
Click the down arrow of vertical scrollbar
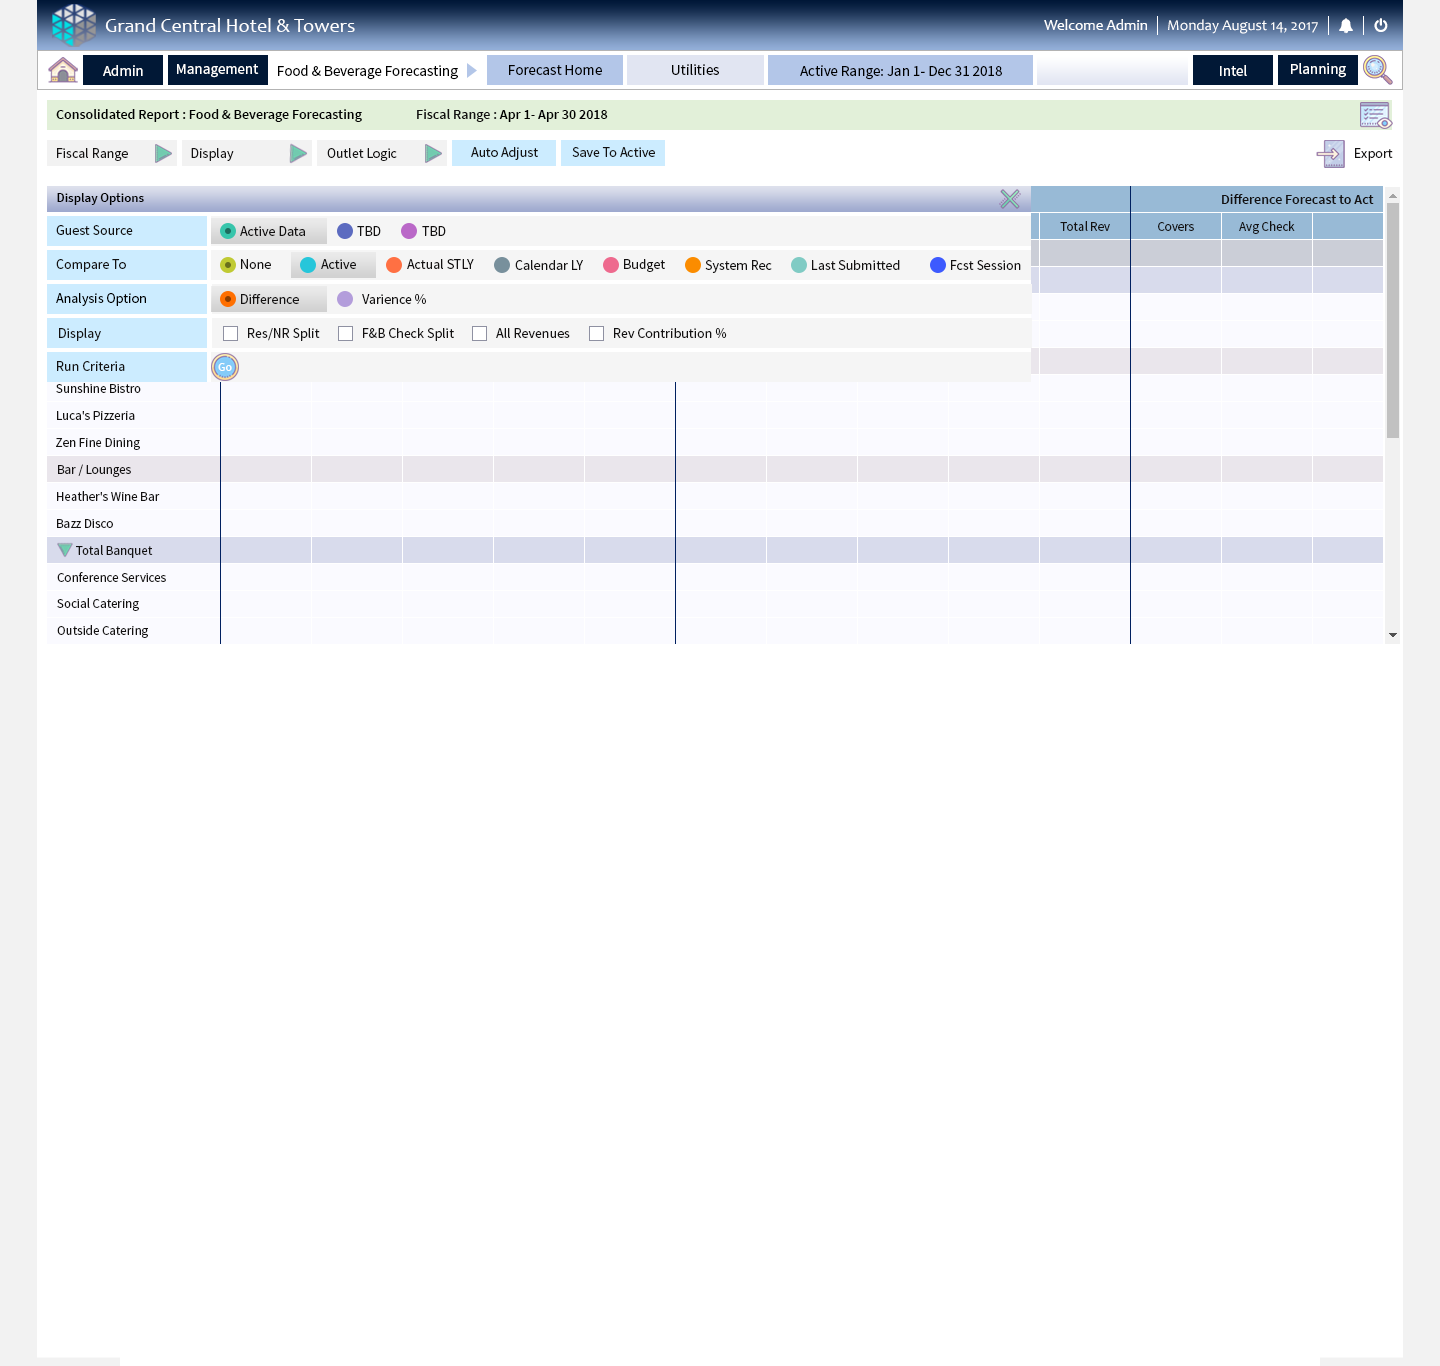1392,635
